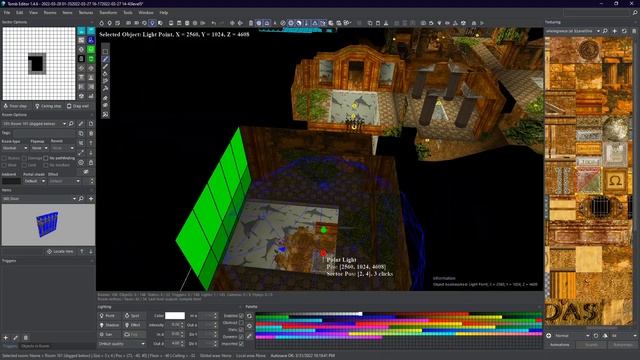640x360 pixels.
Task: Search items with magnifier in Items panel
Action: pos(81,199)
